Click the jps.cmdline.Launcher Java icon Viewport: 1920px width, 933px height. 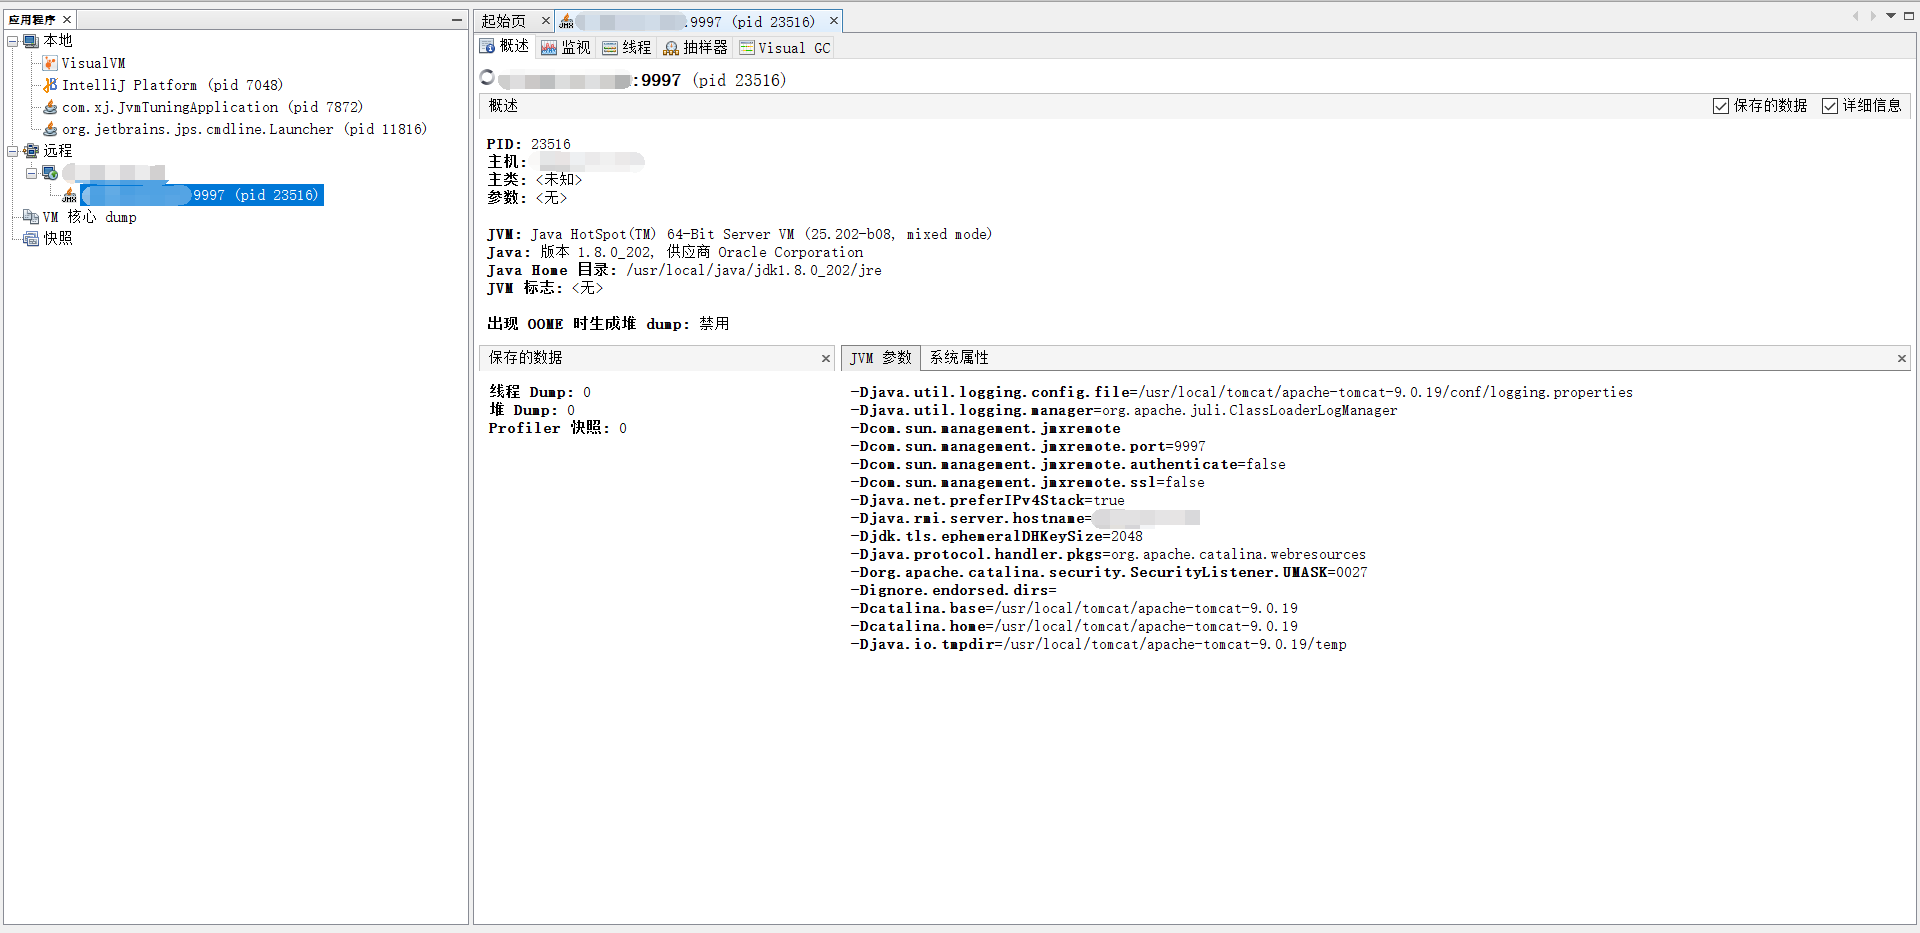coord(50,129)
